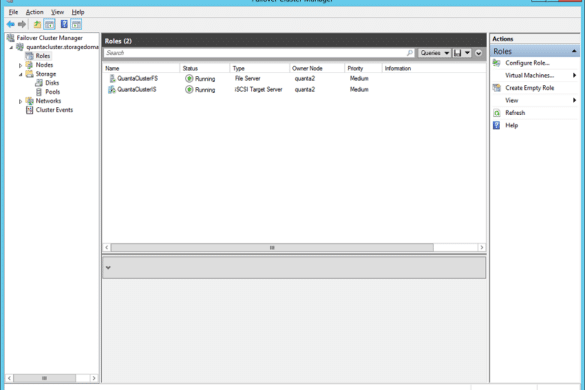Open the File menu
This screenshot has width=585, height=390.
point(13,12)
